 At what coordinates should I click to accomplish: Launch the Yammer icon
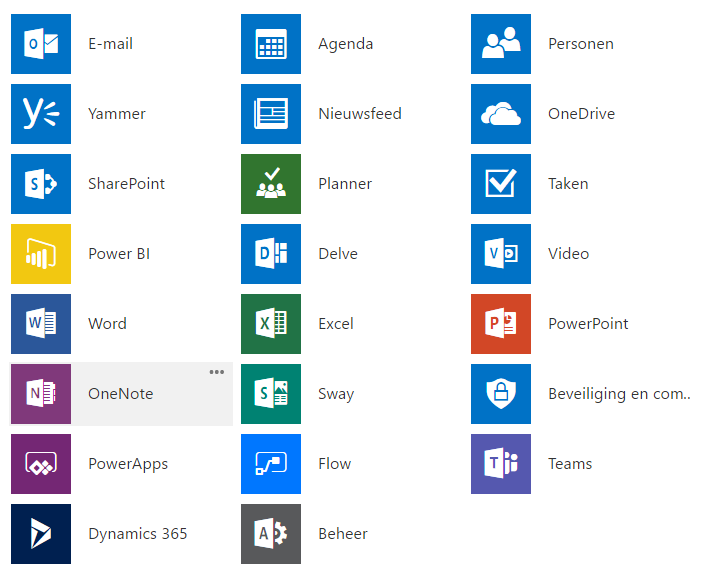pos(41,114)
